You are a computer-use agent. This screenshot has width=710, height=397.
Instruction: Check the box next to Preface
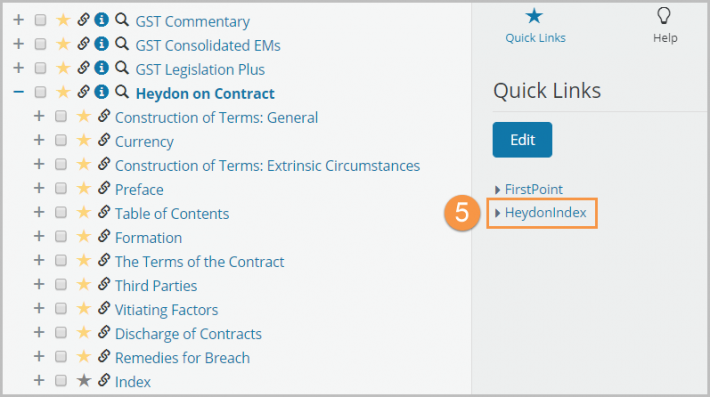coord(61,188)
